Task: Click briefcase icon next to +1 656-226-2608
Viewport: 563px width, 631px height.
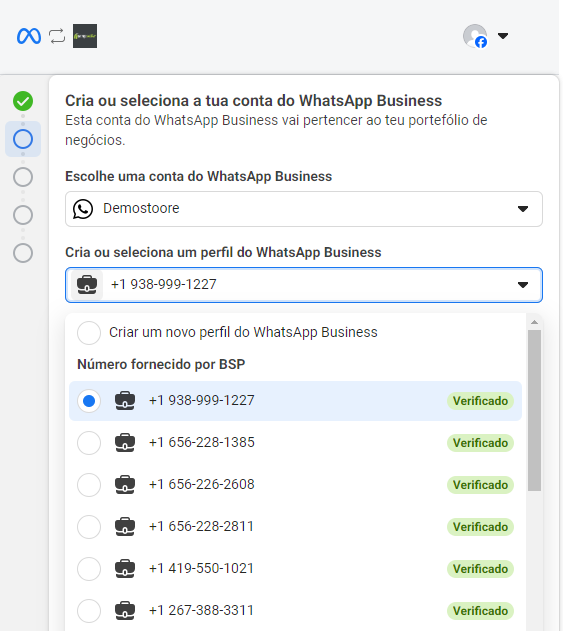Action: (x=125, y=484)
